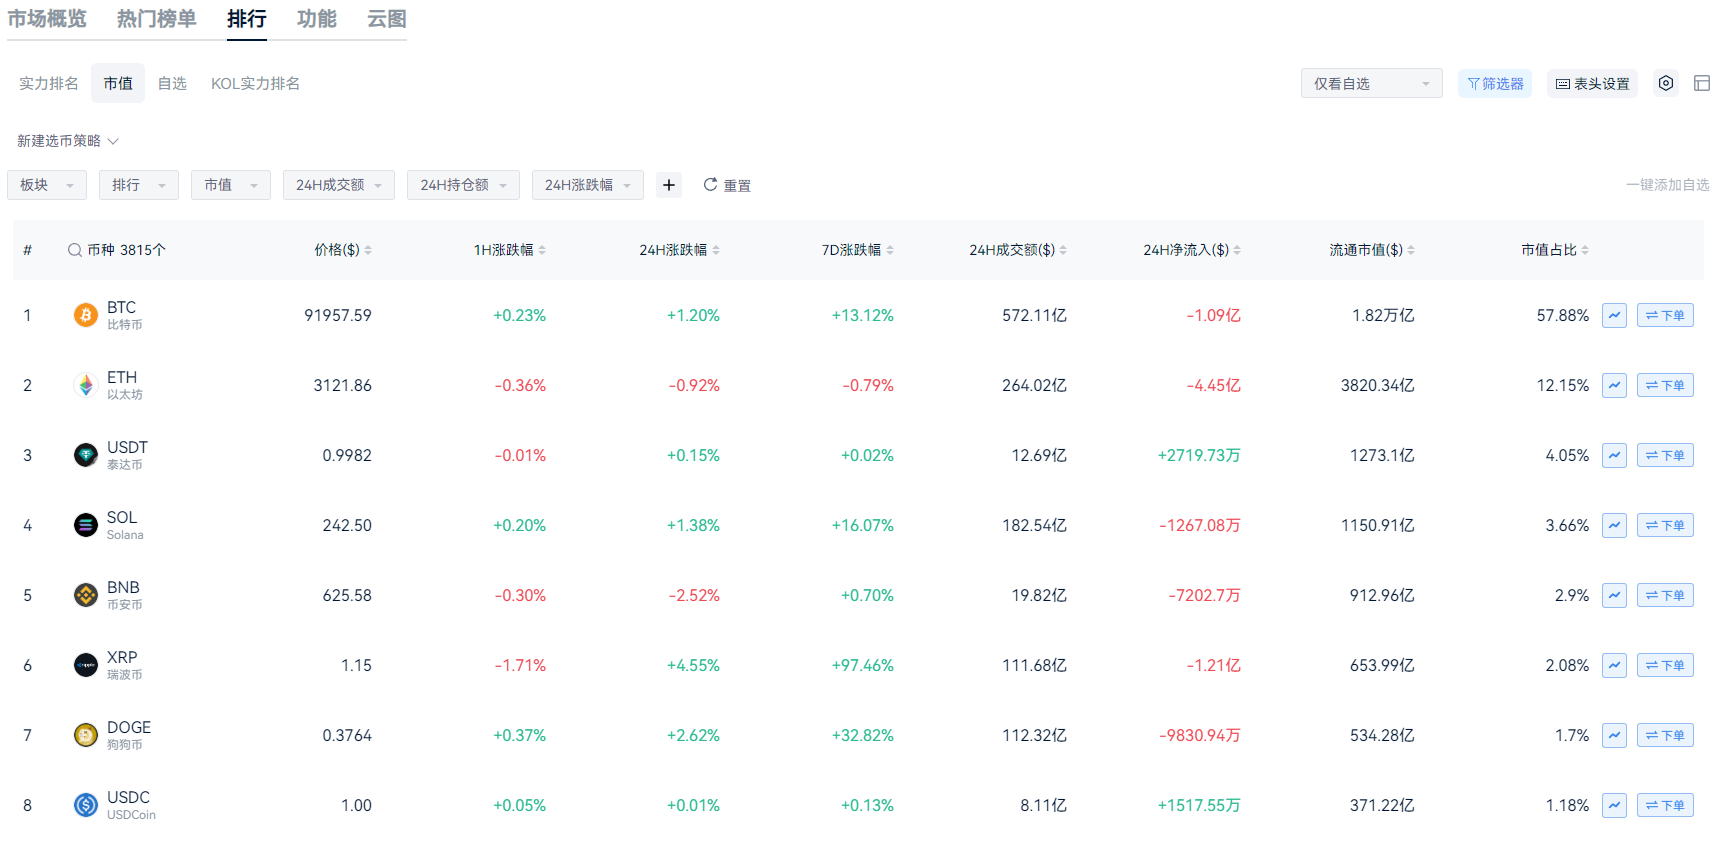Image resolution: width=1734 pixels, height=848 pixels.
Task: Sort by market cap share arrows
Action: (1585, 250)
